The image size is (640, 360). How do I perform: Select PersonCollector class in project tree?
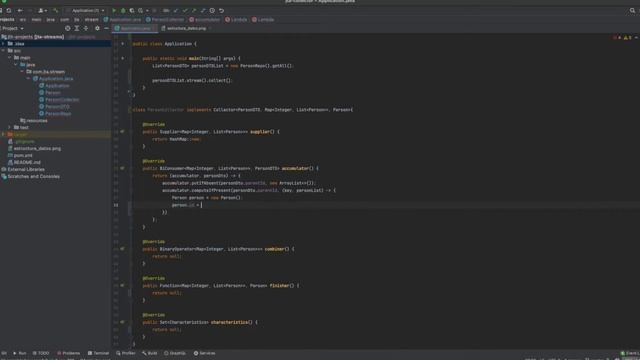point(59,100)
